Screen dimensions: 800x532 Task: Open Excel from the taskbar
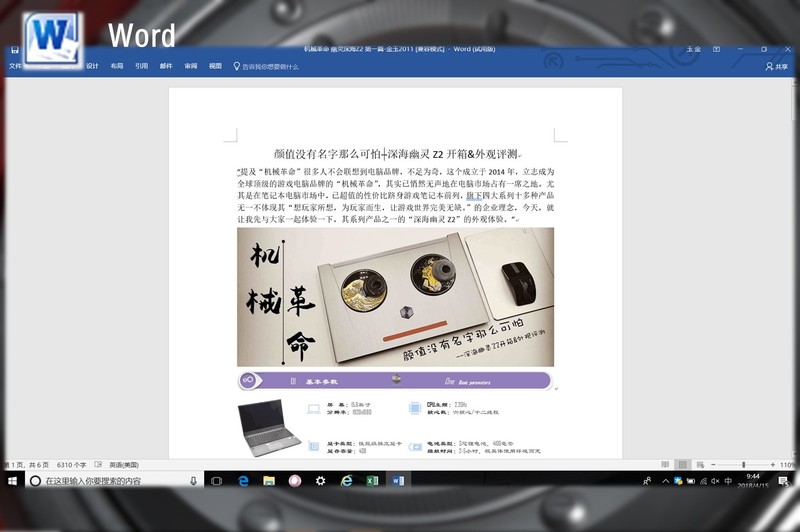point(372,480)
